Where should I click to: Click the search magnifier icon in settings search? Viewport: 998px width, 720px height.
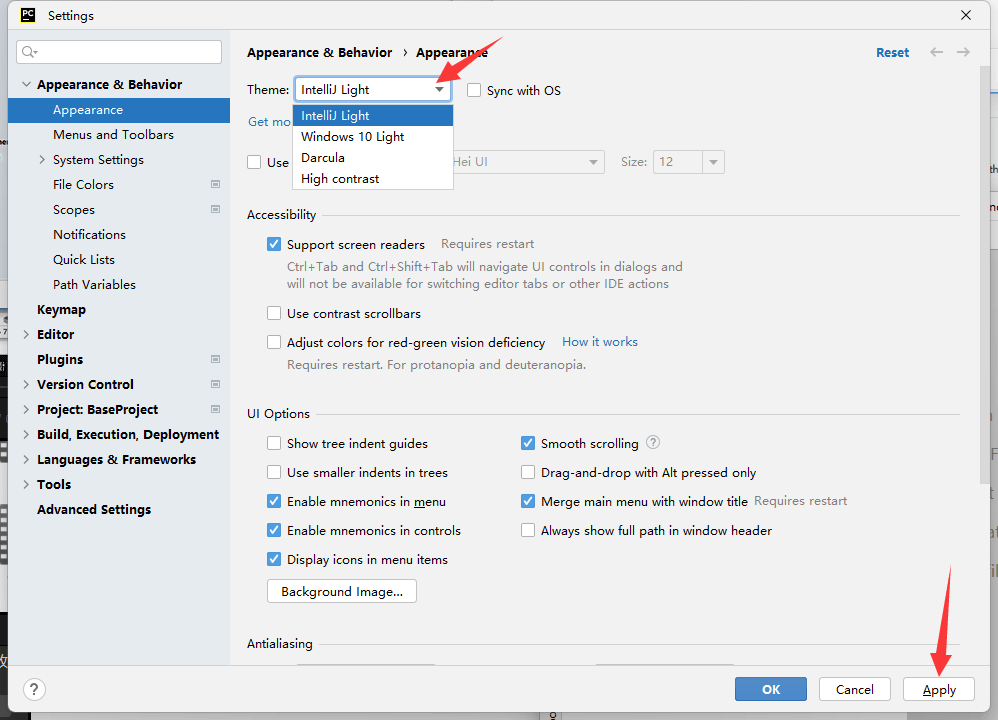29,52
